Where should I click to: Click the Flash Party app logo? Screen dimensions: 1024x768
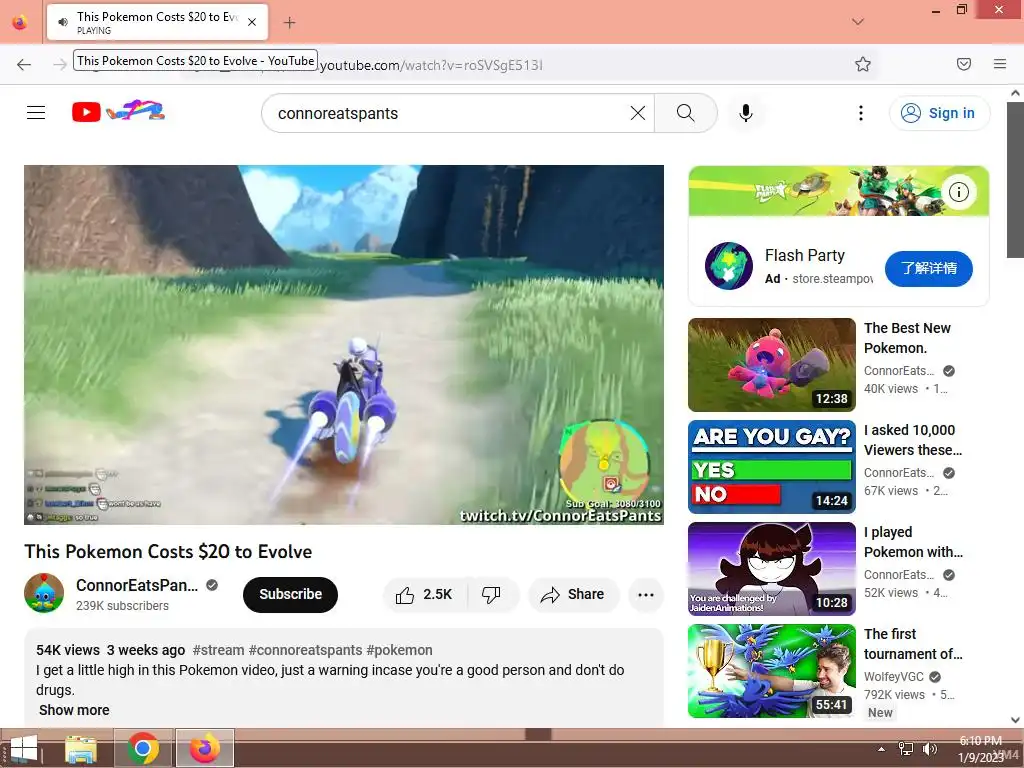click(728, 266)
